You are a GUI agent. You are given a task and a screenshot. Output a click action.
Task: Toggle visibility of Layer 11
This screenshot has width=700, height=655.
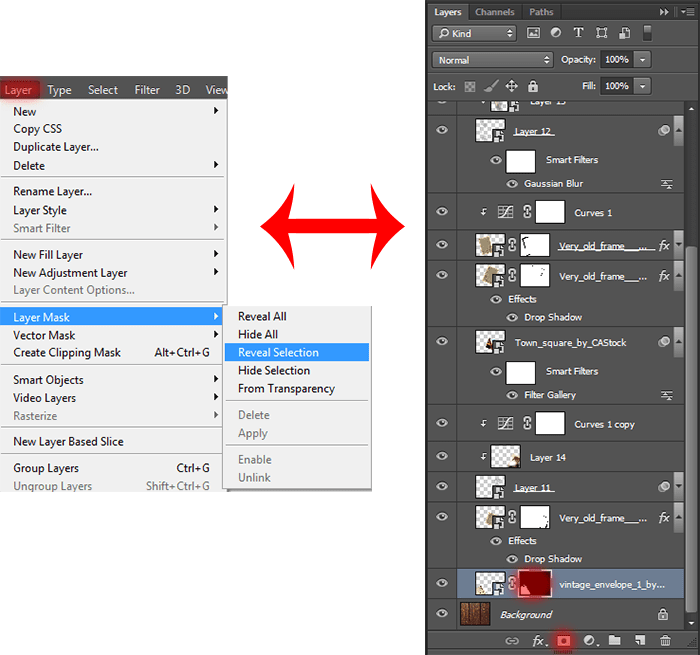(442, 486)
